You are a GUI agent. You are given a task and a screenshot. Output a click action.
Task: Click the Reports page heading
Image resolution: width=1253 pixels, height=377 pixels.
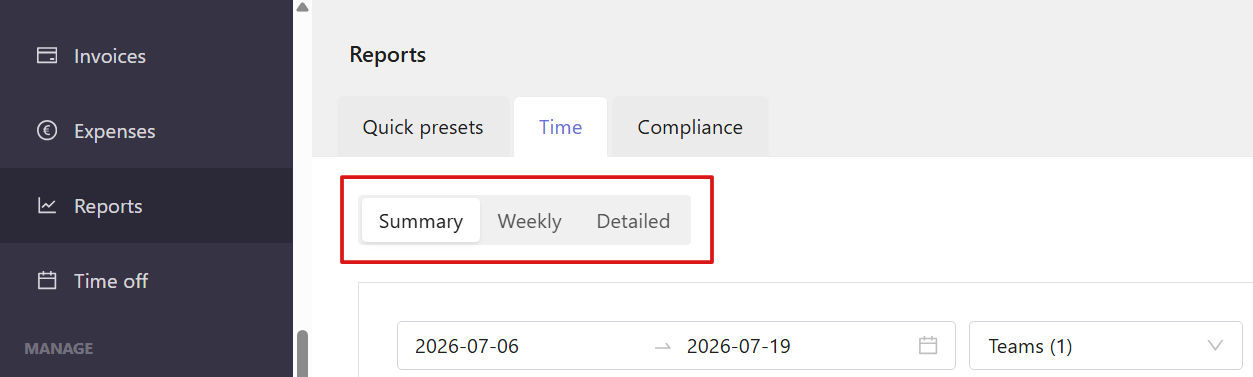(x=388, y=55)
